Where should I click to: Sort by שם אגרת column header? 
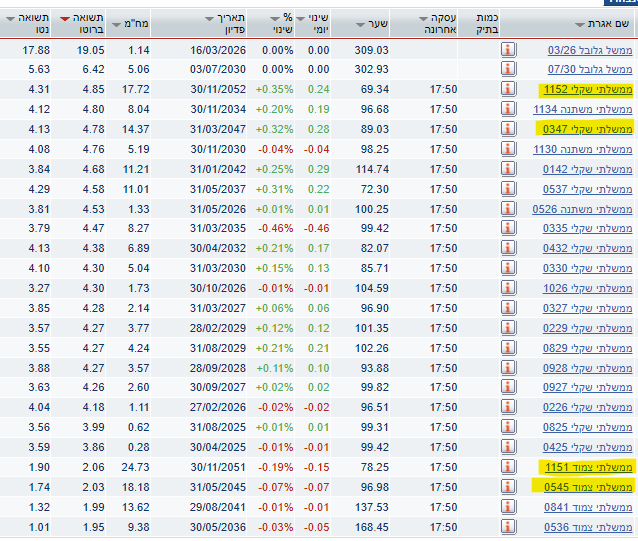tap(608, 23)
